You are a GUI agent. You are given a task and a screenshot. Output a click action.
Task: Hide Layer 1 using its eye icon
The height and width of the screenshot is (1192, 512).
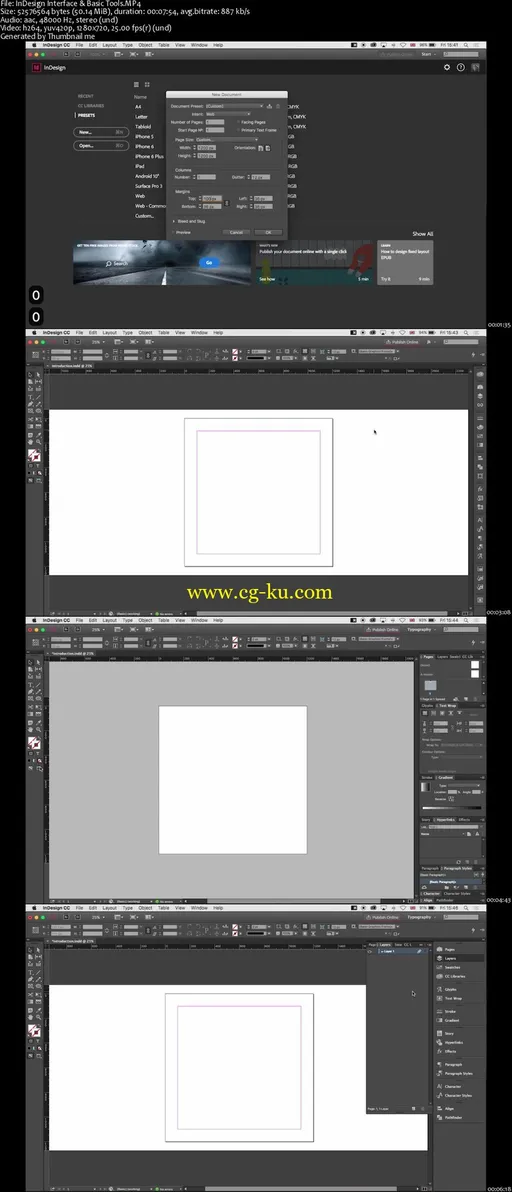(370, 951)
